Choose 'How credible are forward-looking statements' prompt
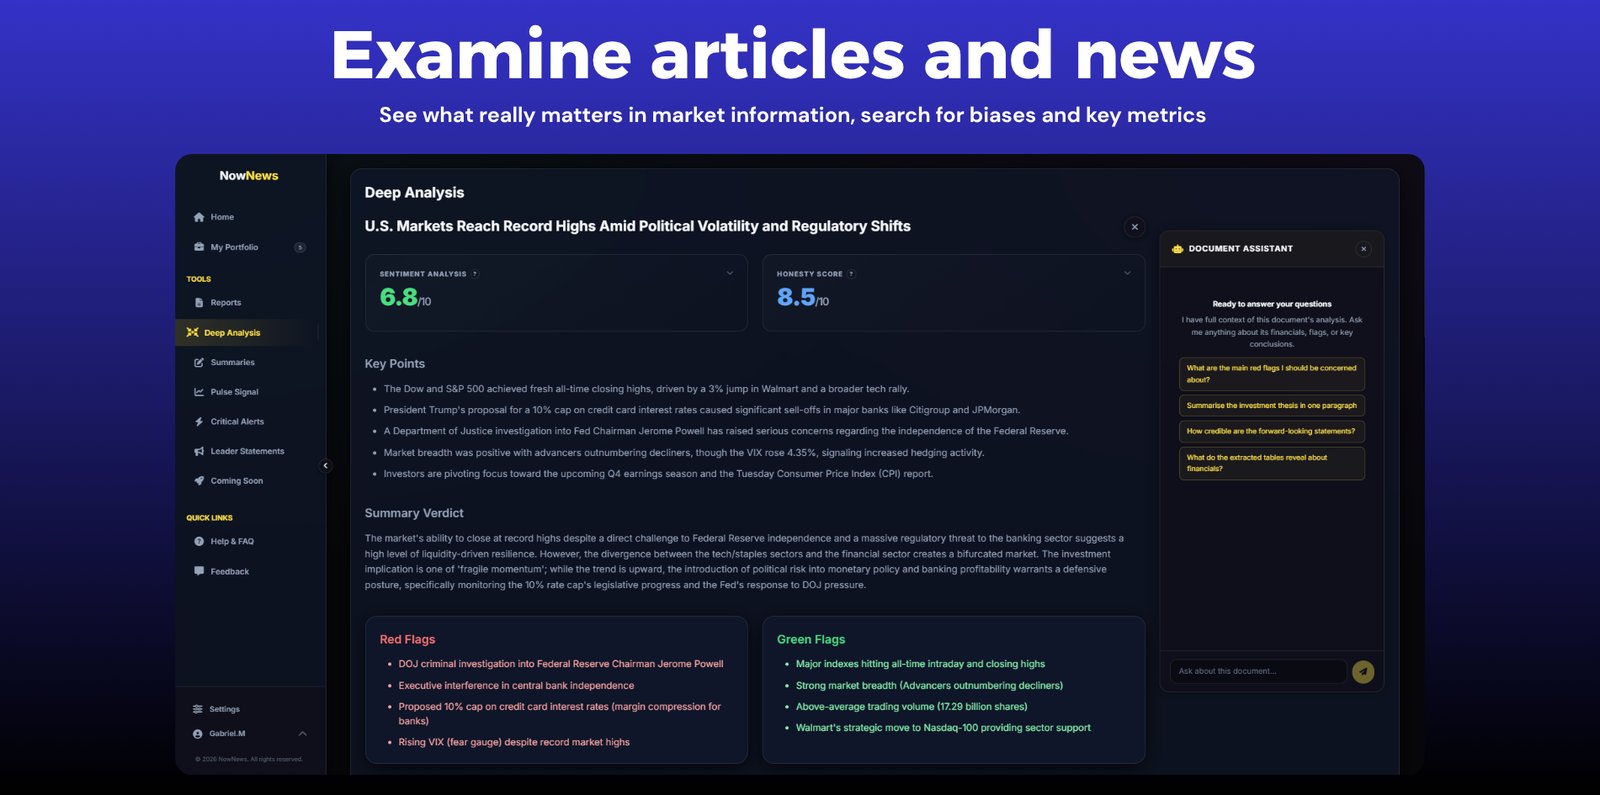The height and width of the screenshot is (795, 1600). [1272, 432]
